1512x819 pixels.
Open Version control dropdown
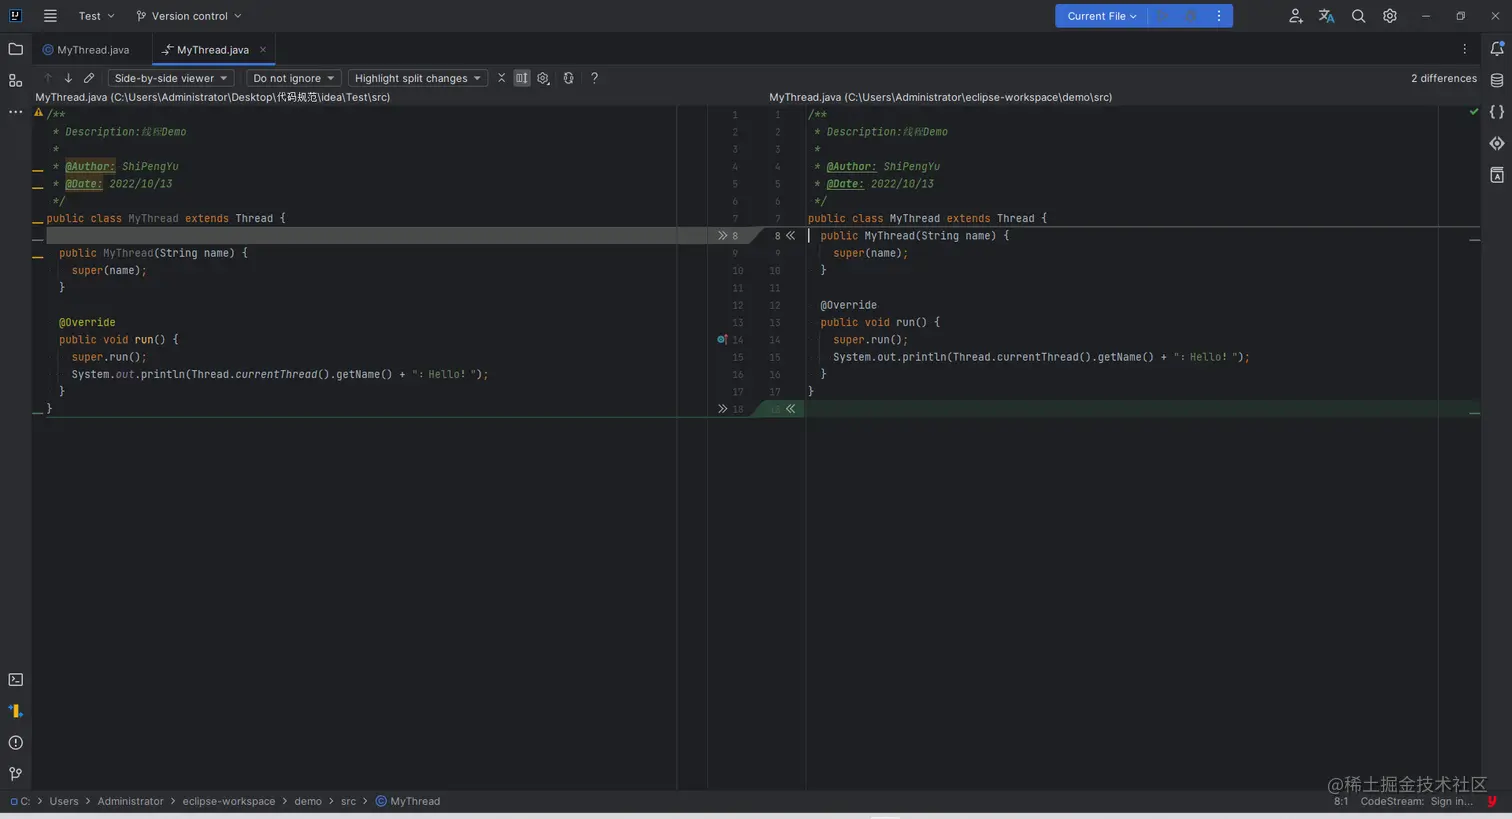click(189, 16)
